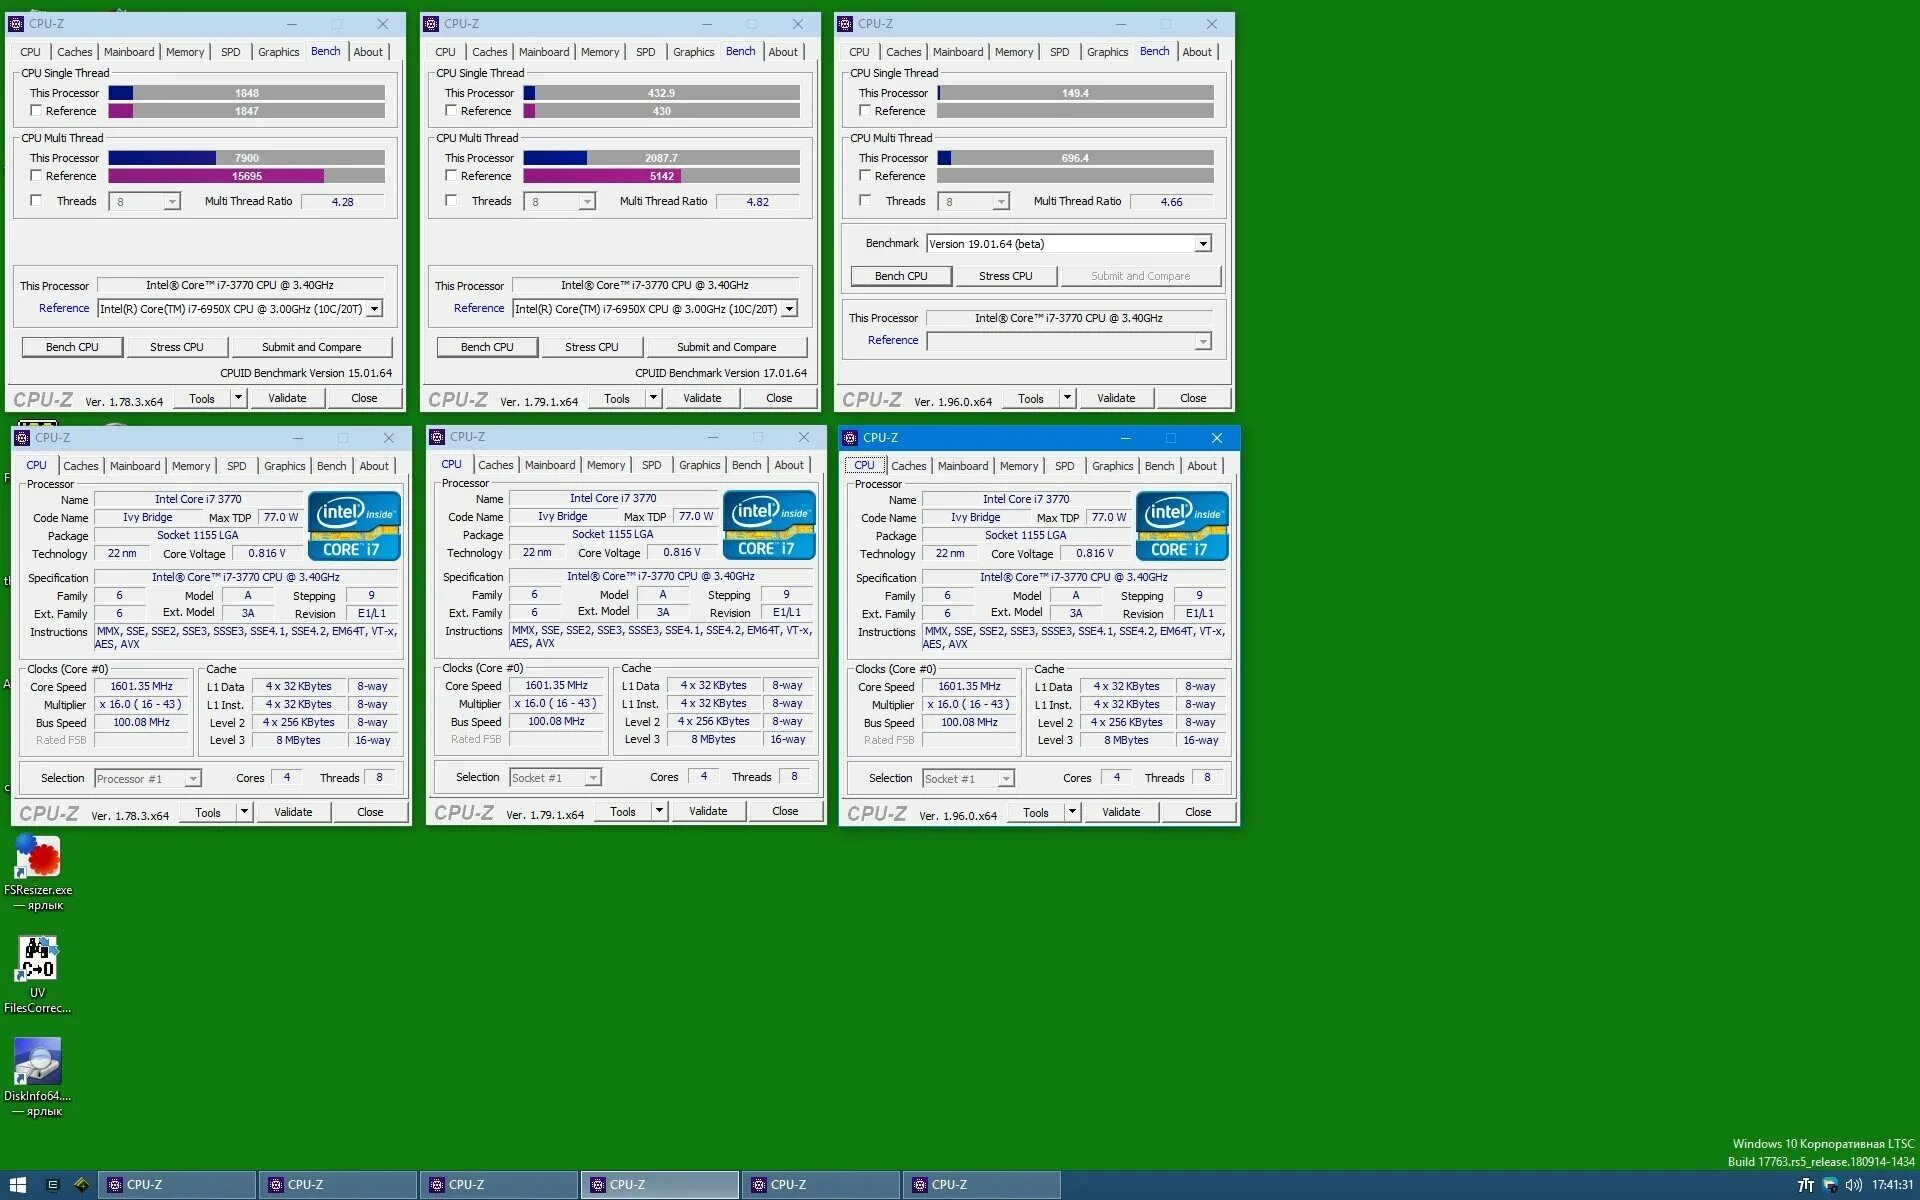Open Tools dropdown arrow in version 1.79.1 CPU window
1920x1200 pixels.
pyautogui.click(x=659, y=812)
